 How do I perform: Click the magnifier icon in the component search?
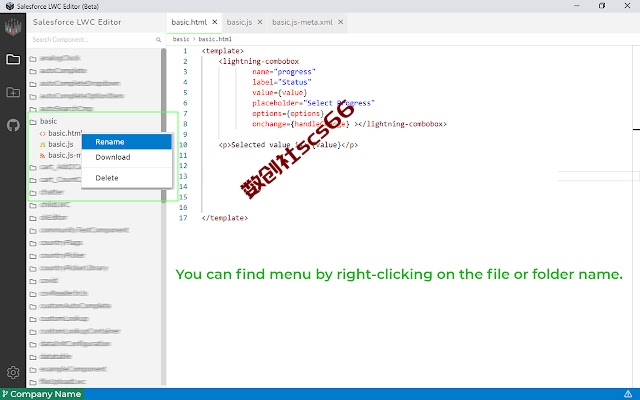point(158,40)
